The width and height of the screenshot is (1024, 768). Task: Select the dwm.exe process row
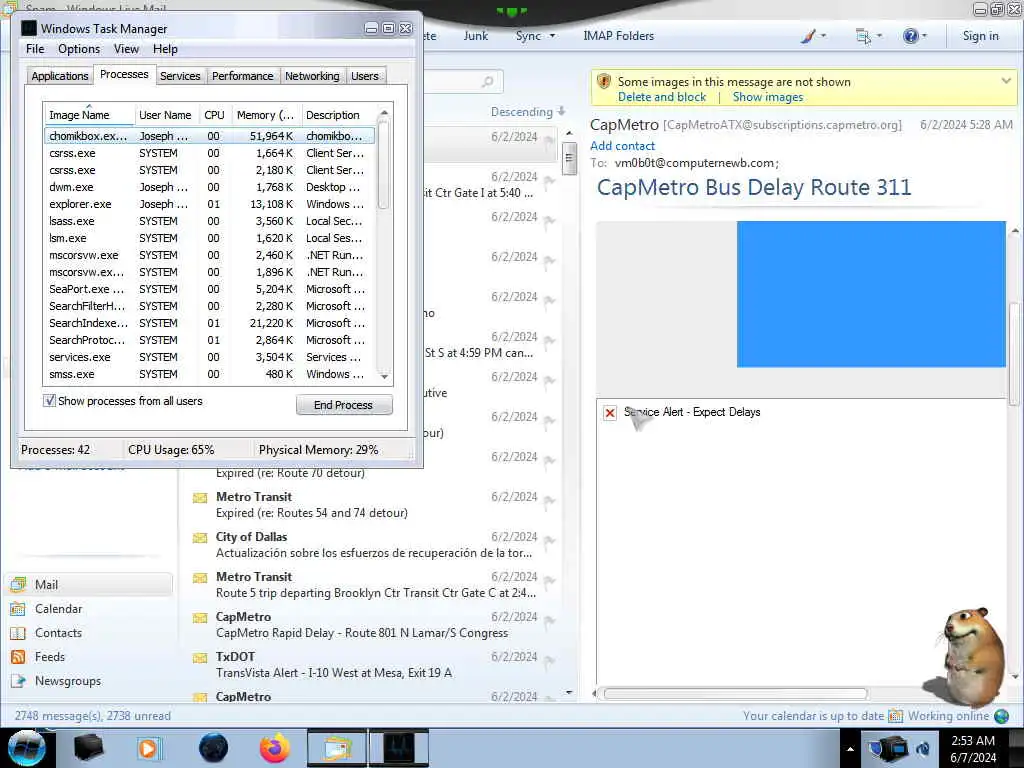(x=209, y=187)
